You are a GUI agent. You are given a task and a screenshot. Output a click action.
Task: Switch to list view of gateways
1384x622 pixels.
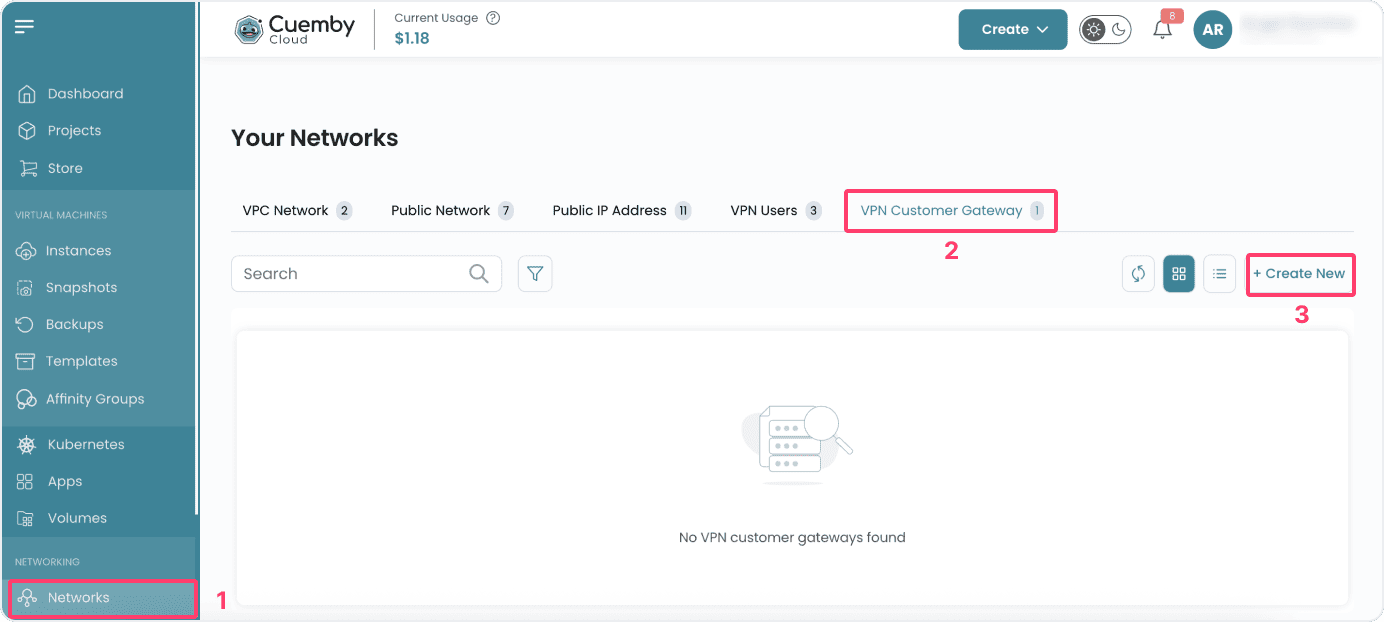(x=1219, y=273)
